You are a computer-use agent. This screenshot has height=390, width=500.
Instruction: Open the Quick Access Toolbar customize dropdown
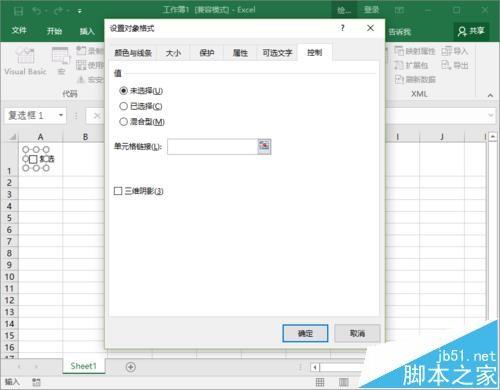click(80, 11)
